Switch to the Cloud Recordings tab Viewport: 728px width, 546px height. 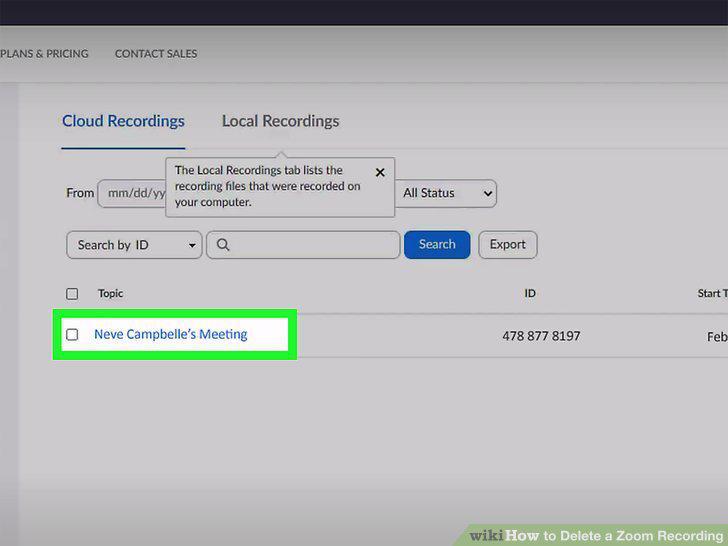pyautogui.click(x=123, y=121)
